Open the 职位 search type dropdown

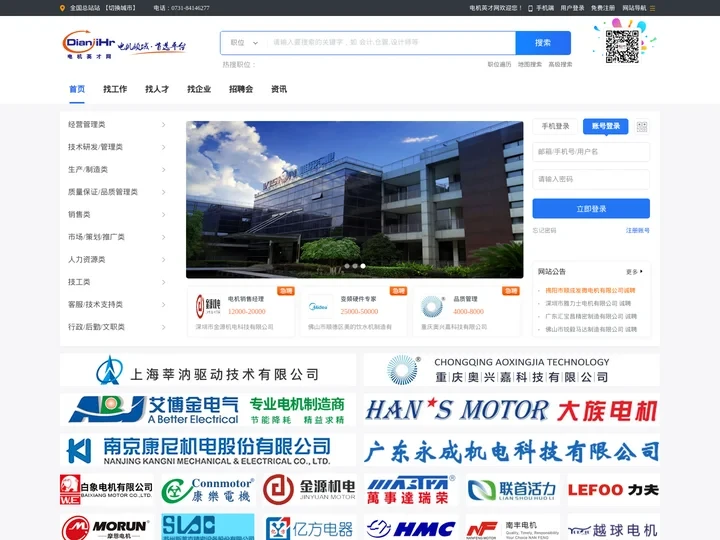tap(244, 43)
